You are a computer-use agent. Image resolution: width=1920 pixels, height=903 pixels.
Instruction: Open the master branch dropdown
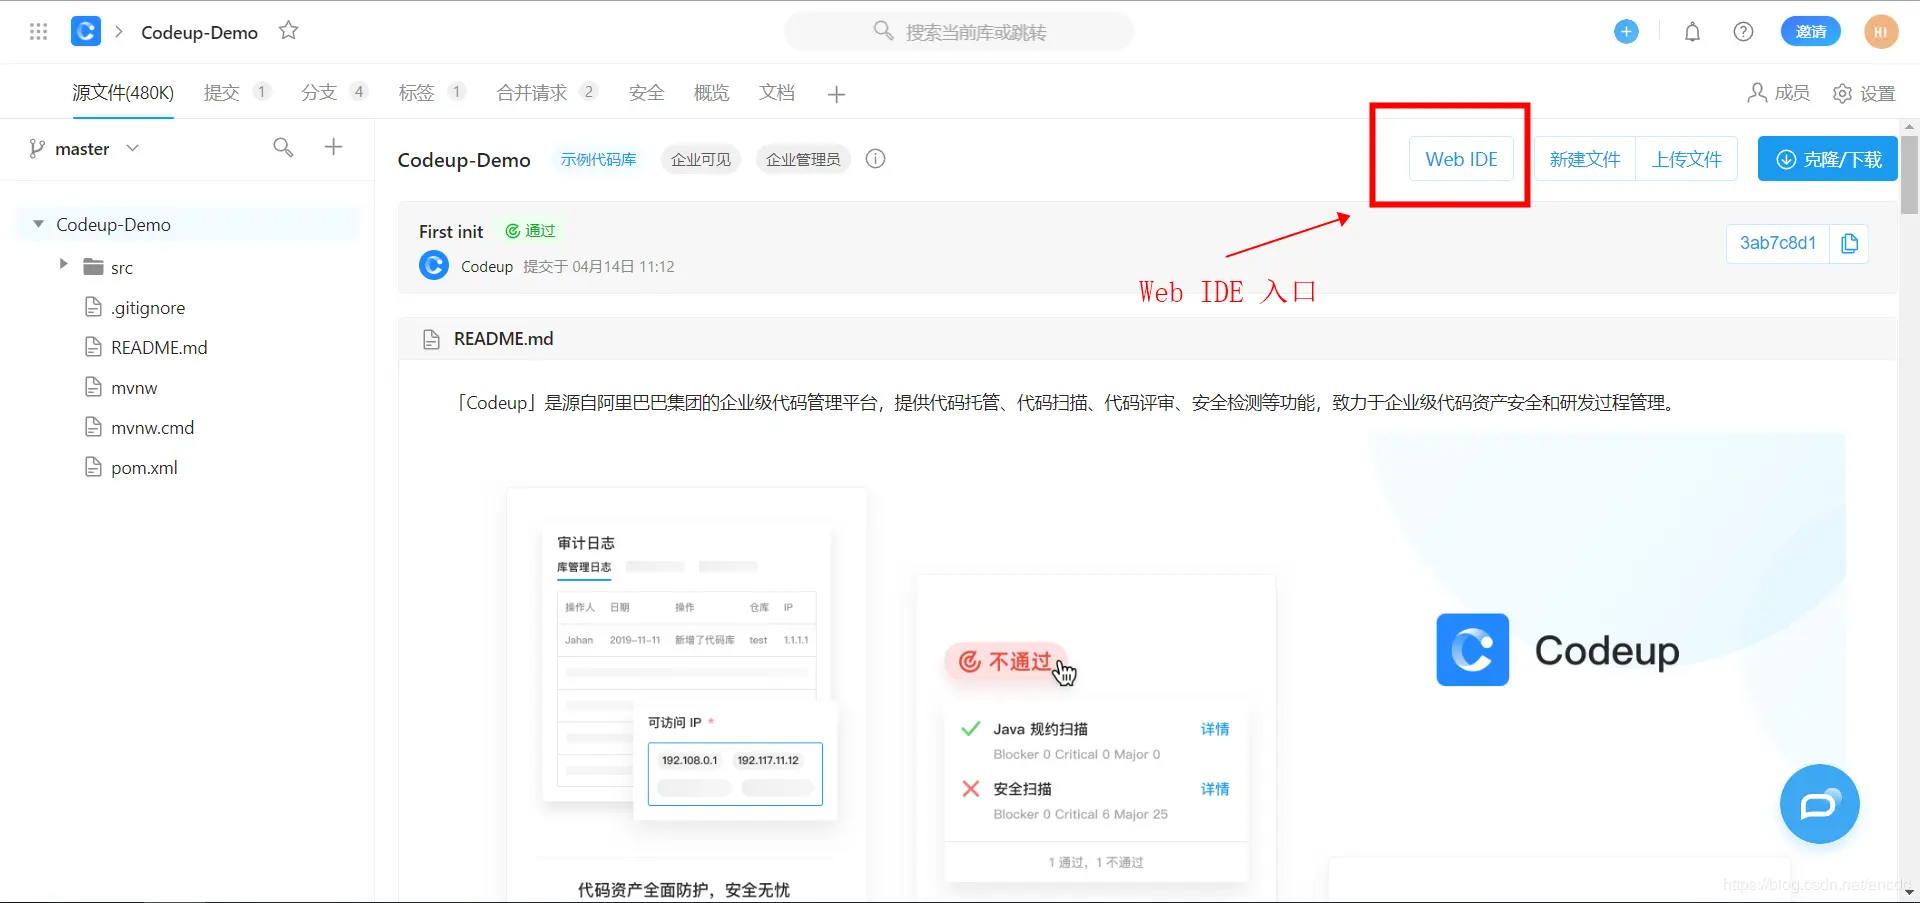pos(95,148)
